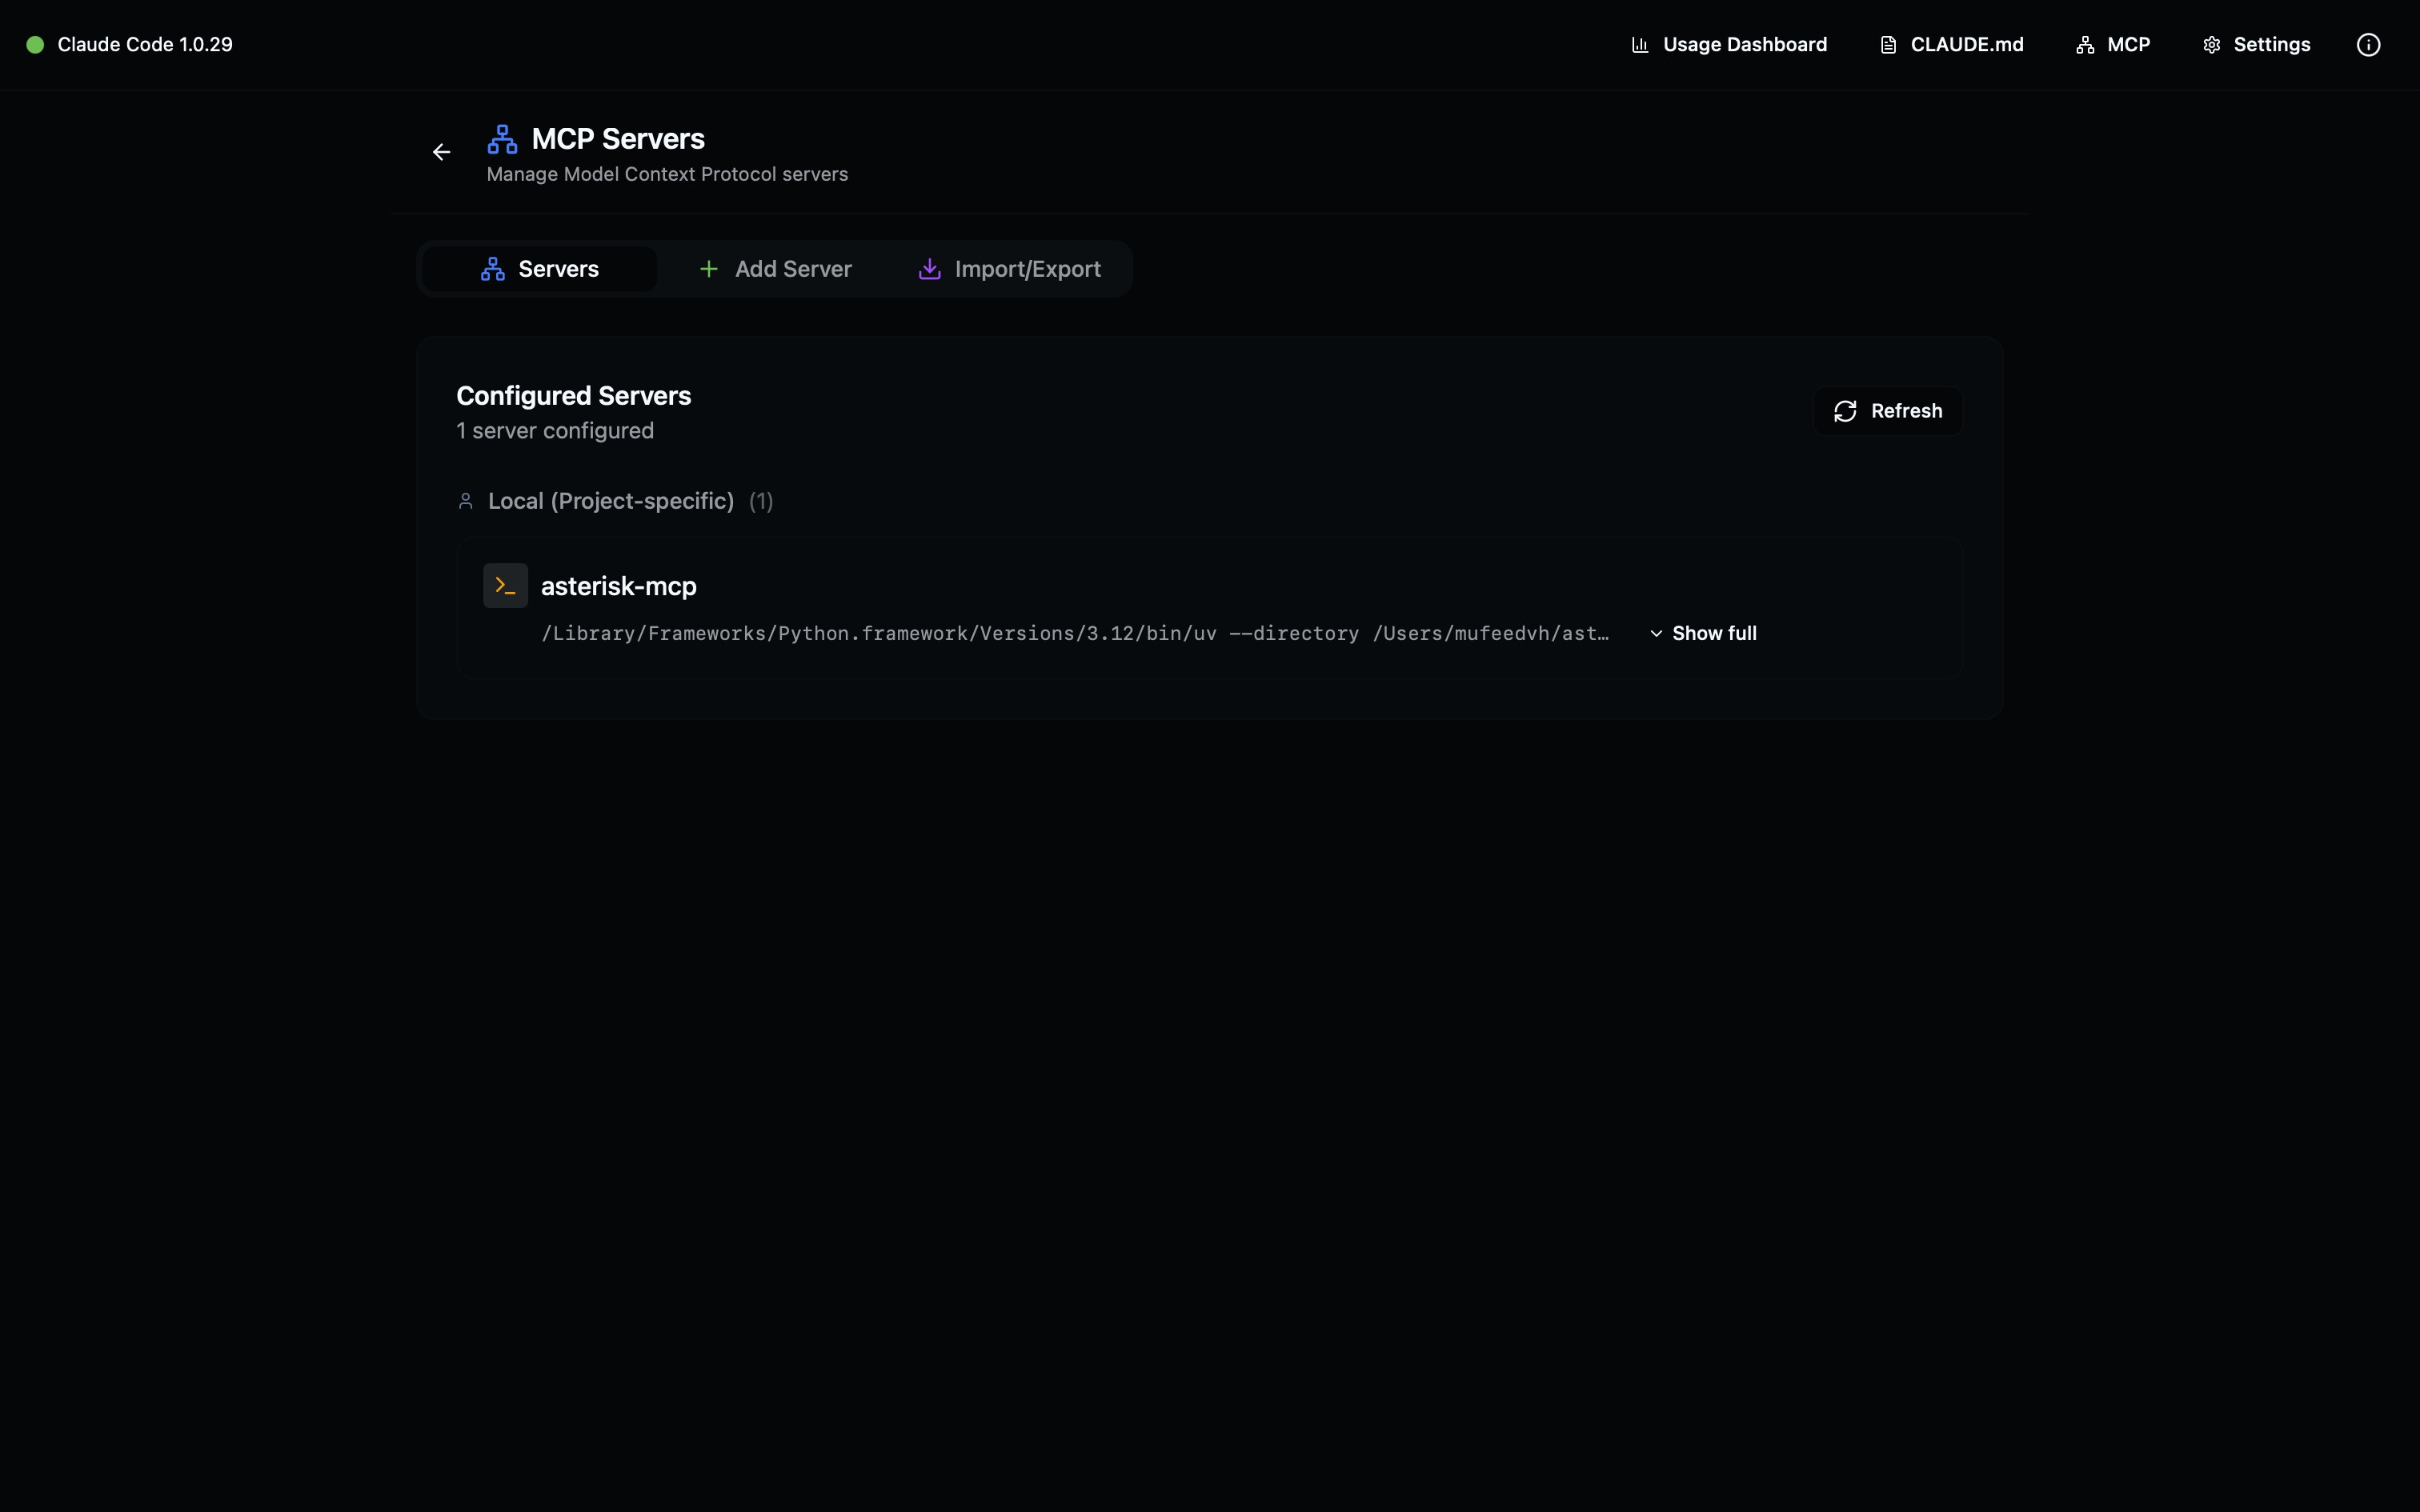Open the Import/Export tab
The height and width of the screenshot is (1512, 2420).
click(x=1009, y=269)
